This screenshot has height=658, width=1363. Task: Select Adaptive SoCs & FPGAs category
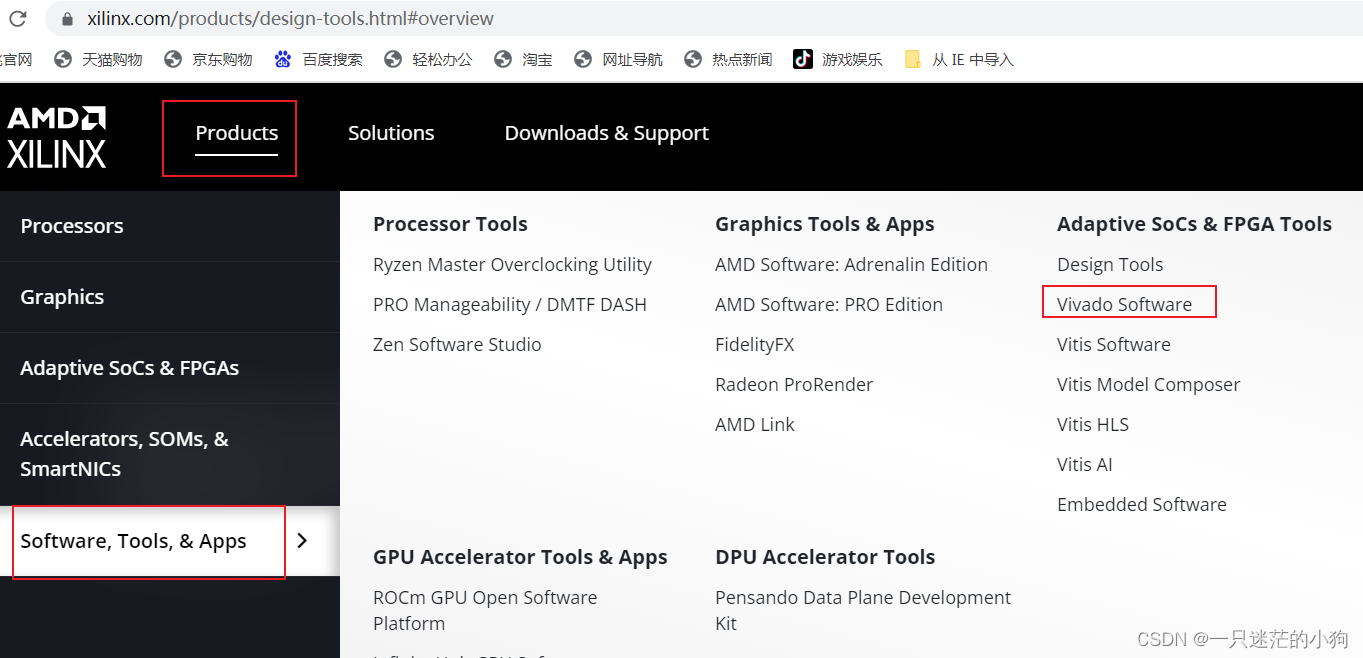[170, 368]
